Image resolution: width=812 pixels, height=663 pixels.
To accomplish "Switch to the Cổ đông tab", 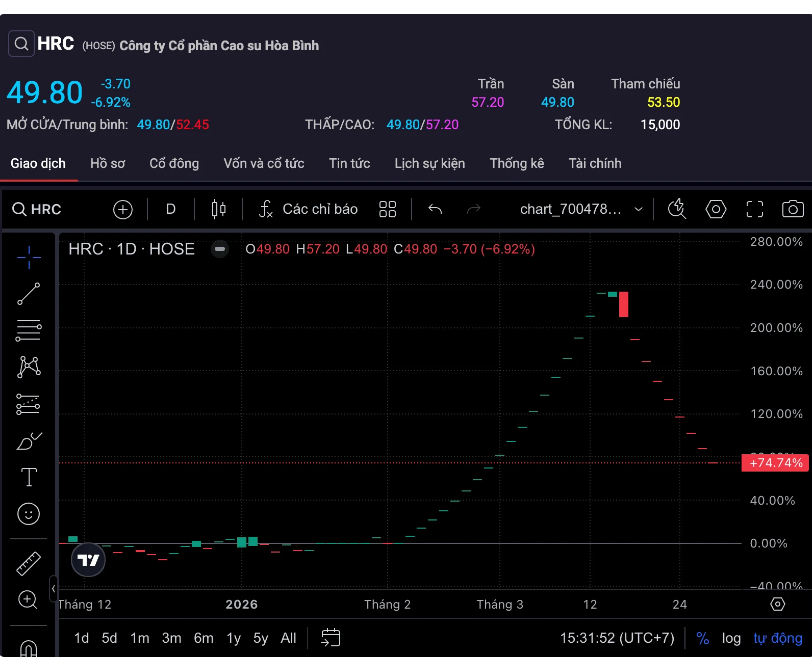I will click(x=174, y=164).
